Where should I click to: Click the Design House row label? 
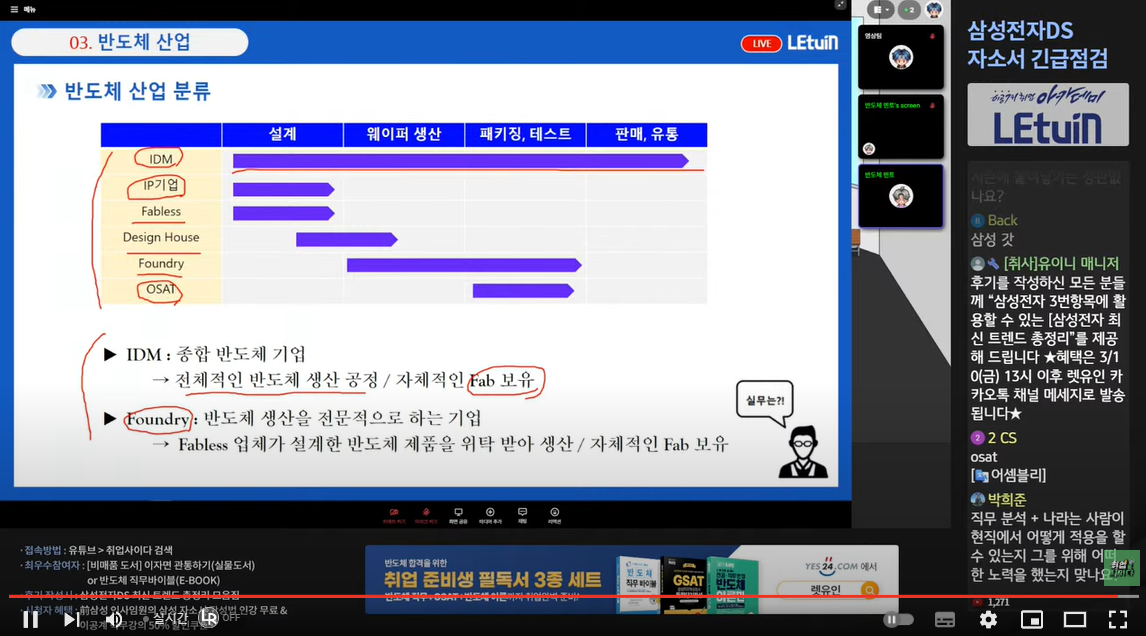pos(161,238)
